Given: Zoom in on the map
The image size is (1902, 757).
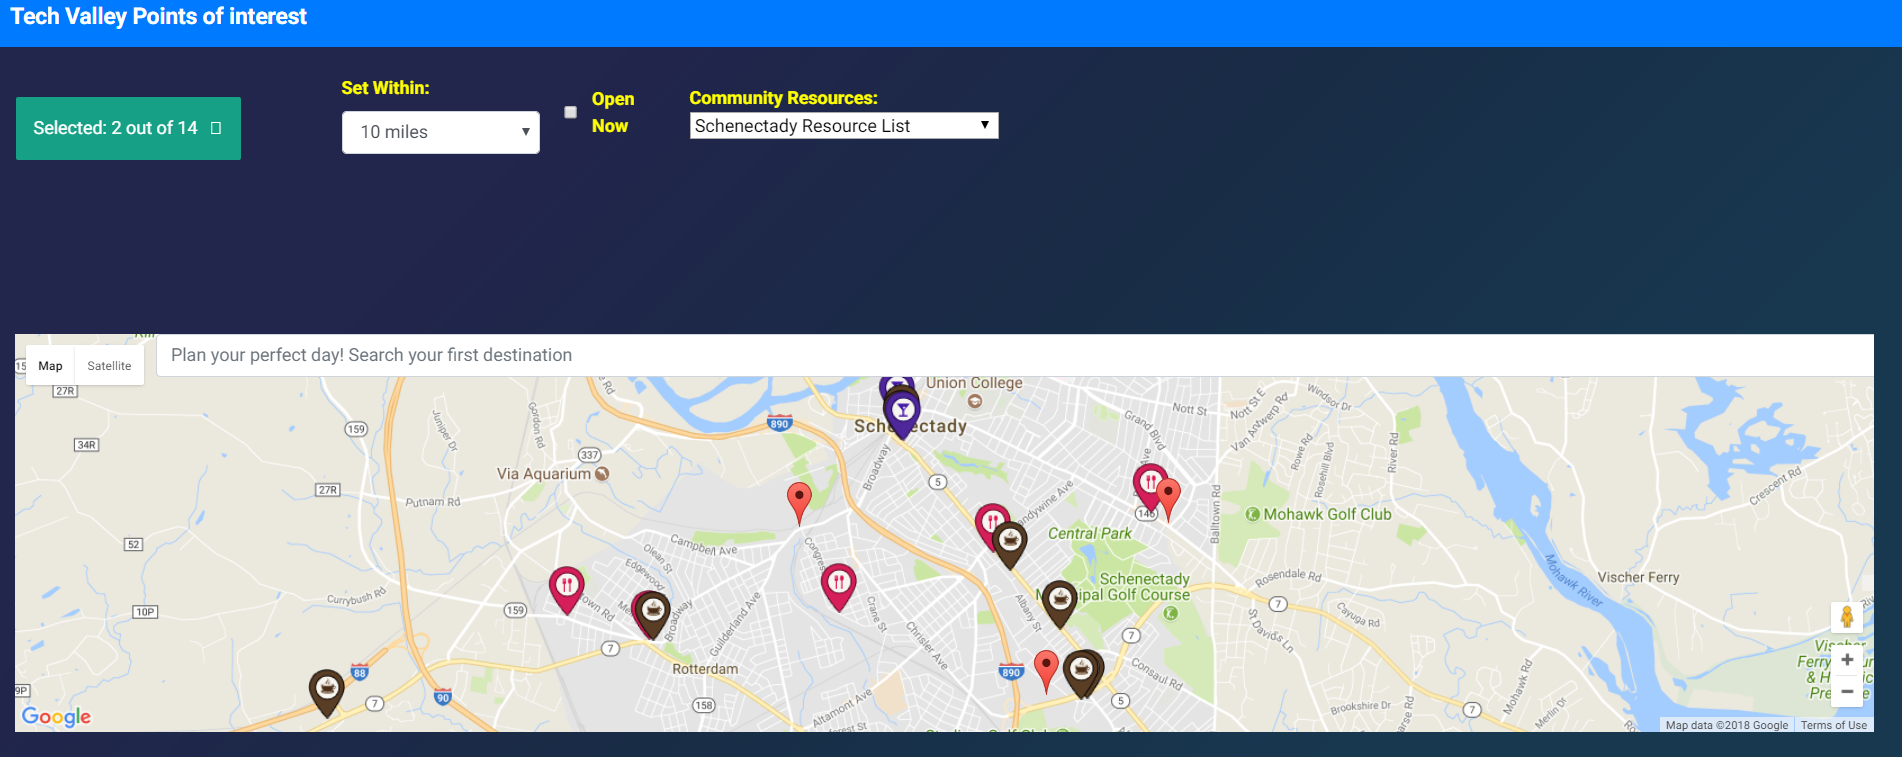Looking at the screenshot, I should pyautogui.click(x=1847, y=660).
